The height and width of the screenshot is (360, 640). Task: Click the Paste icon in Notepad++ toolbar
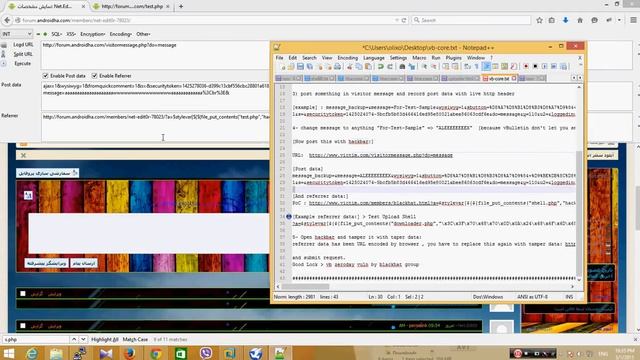point(369,67)
